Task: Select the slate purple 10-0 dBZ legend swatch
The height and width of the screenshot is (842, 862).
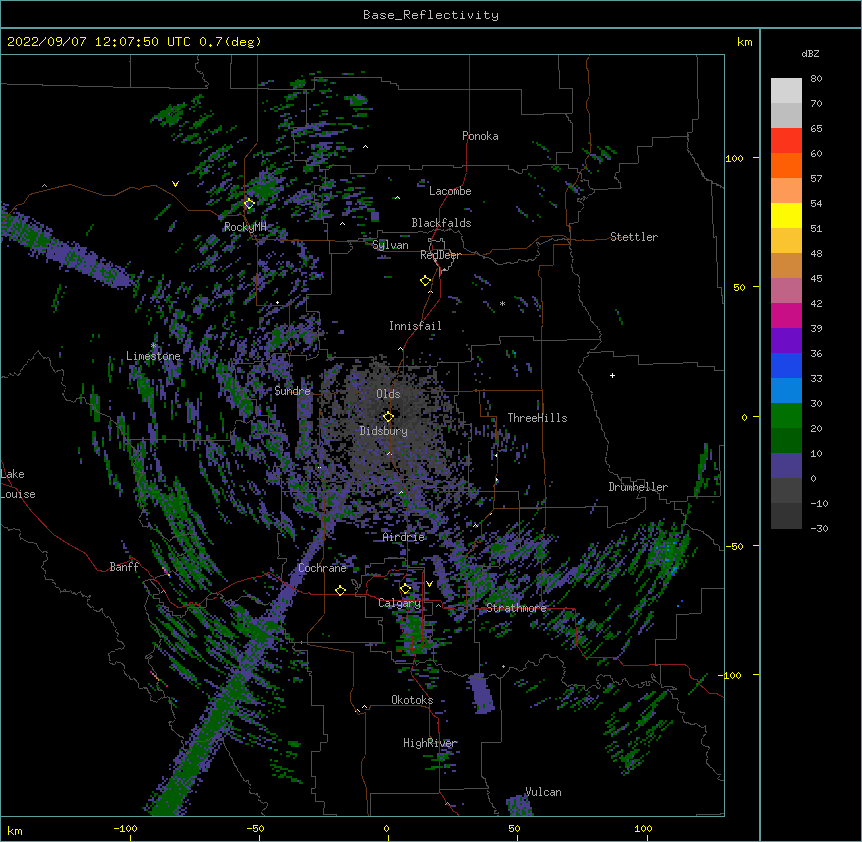Action: click(786, 466)
